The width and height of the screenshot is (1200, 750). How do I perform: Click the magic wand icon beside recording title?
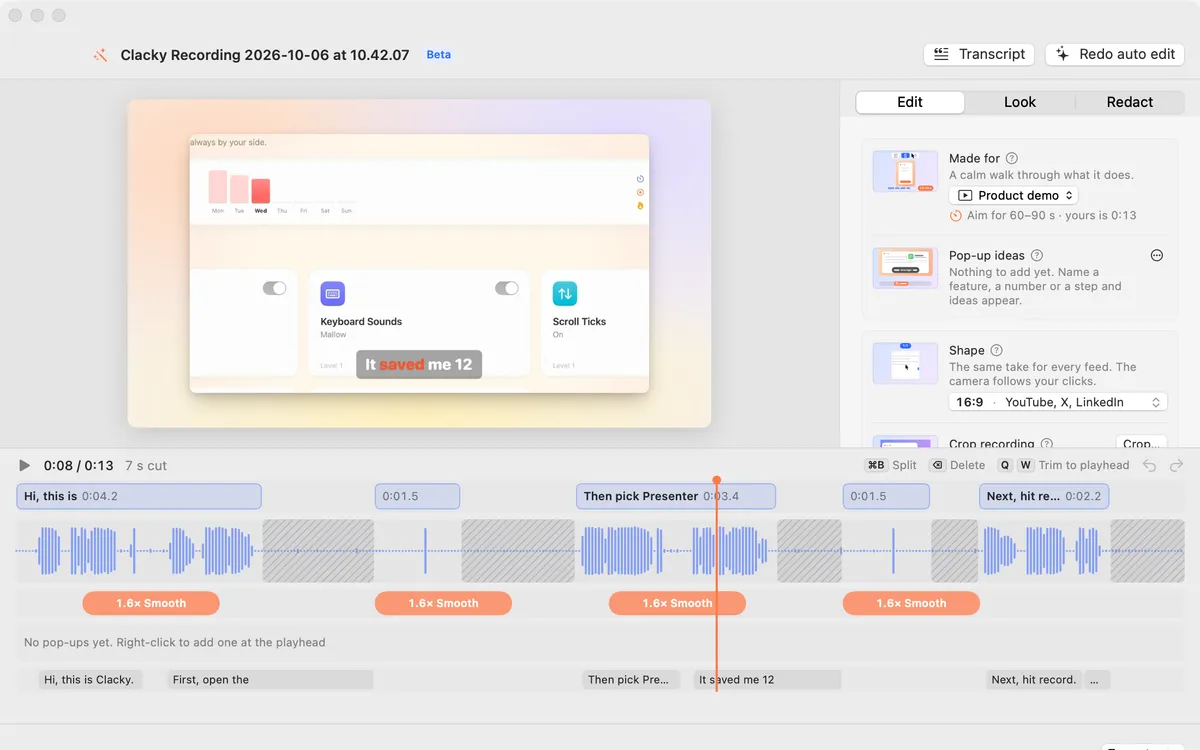[x=100, y=56]
